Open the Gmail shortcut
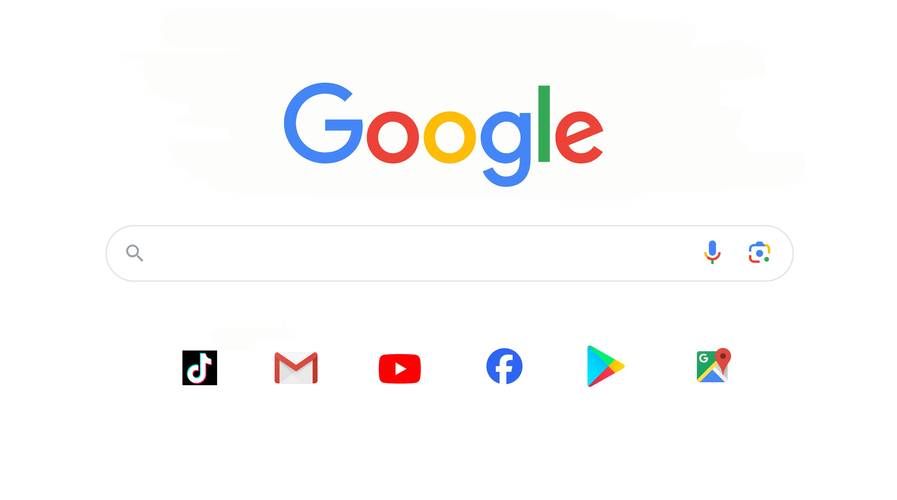The image size is (897, 500). pos(296,368)
